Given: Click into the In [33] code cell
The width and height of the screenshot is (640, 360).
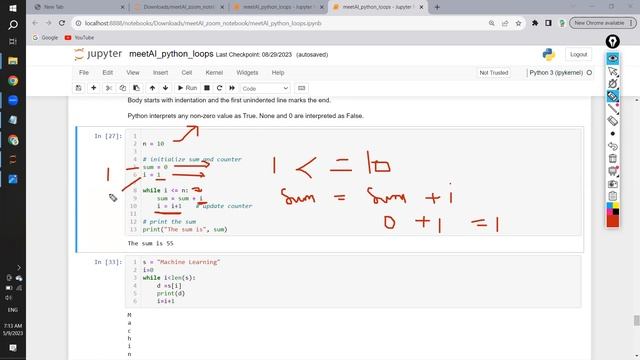Looking at the screenshot, I should click(x=353, y=282).
